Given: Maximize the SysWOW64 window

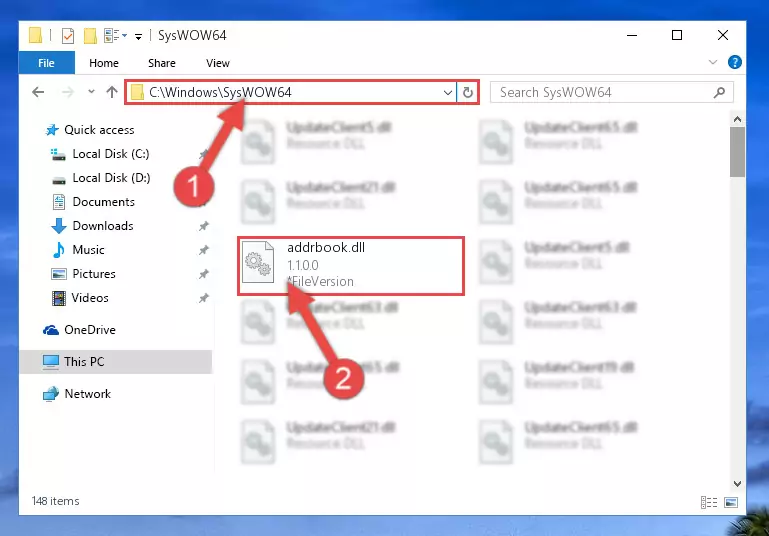Looking at the screenshot, I should coord(677,35).
